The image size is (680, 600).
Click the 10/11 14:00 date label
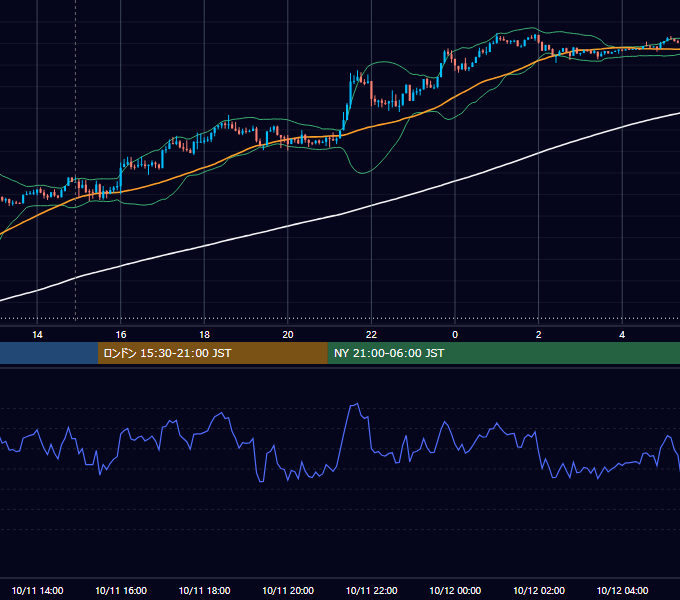[x=37, y=590]
